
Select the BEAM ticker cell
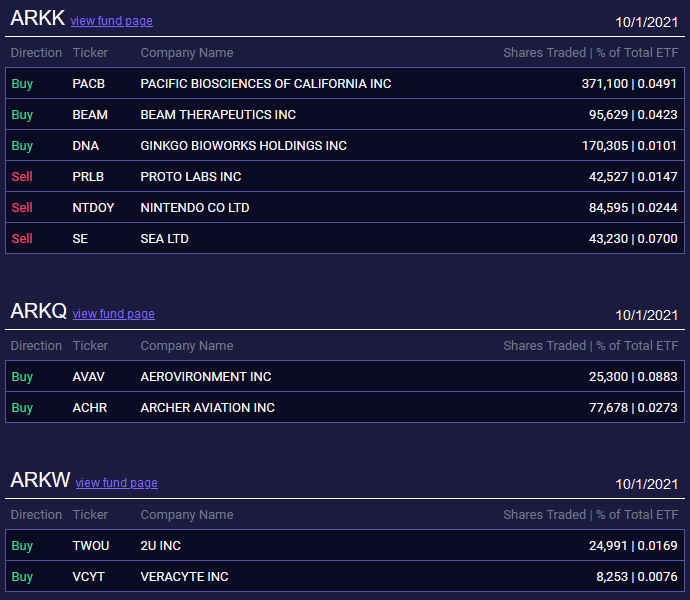pyautogui.click(x=90, y=114)
